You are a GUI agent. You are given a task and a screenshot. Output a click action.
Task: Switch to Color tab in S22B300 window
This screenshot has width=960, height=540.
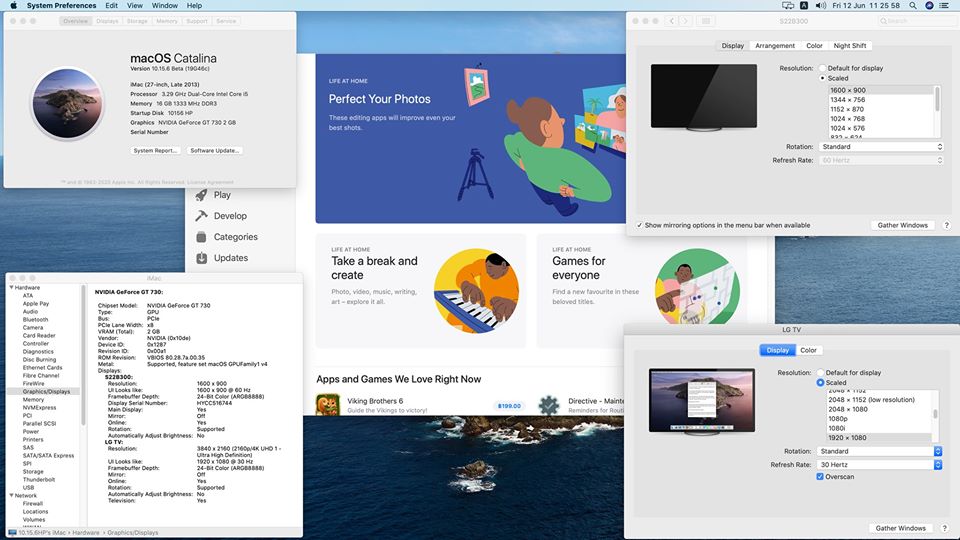click(814, 46)
